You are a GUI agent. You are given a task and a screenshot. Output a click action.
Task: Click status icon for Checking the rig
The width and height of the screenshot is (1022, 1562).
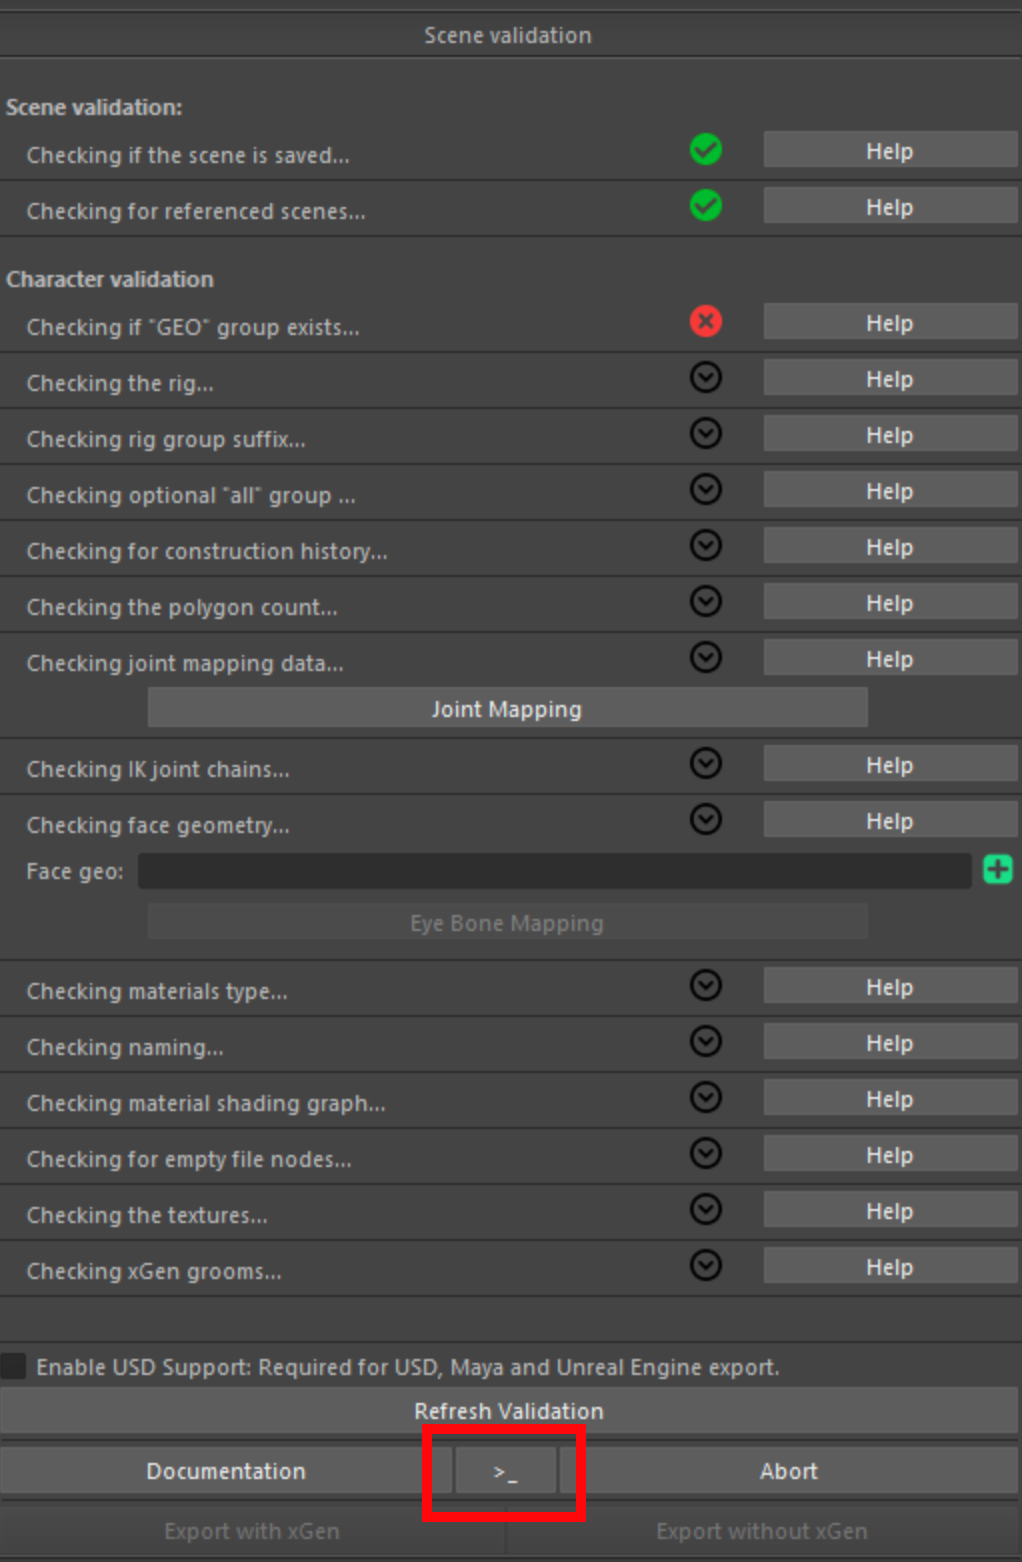coord(706,378)
